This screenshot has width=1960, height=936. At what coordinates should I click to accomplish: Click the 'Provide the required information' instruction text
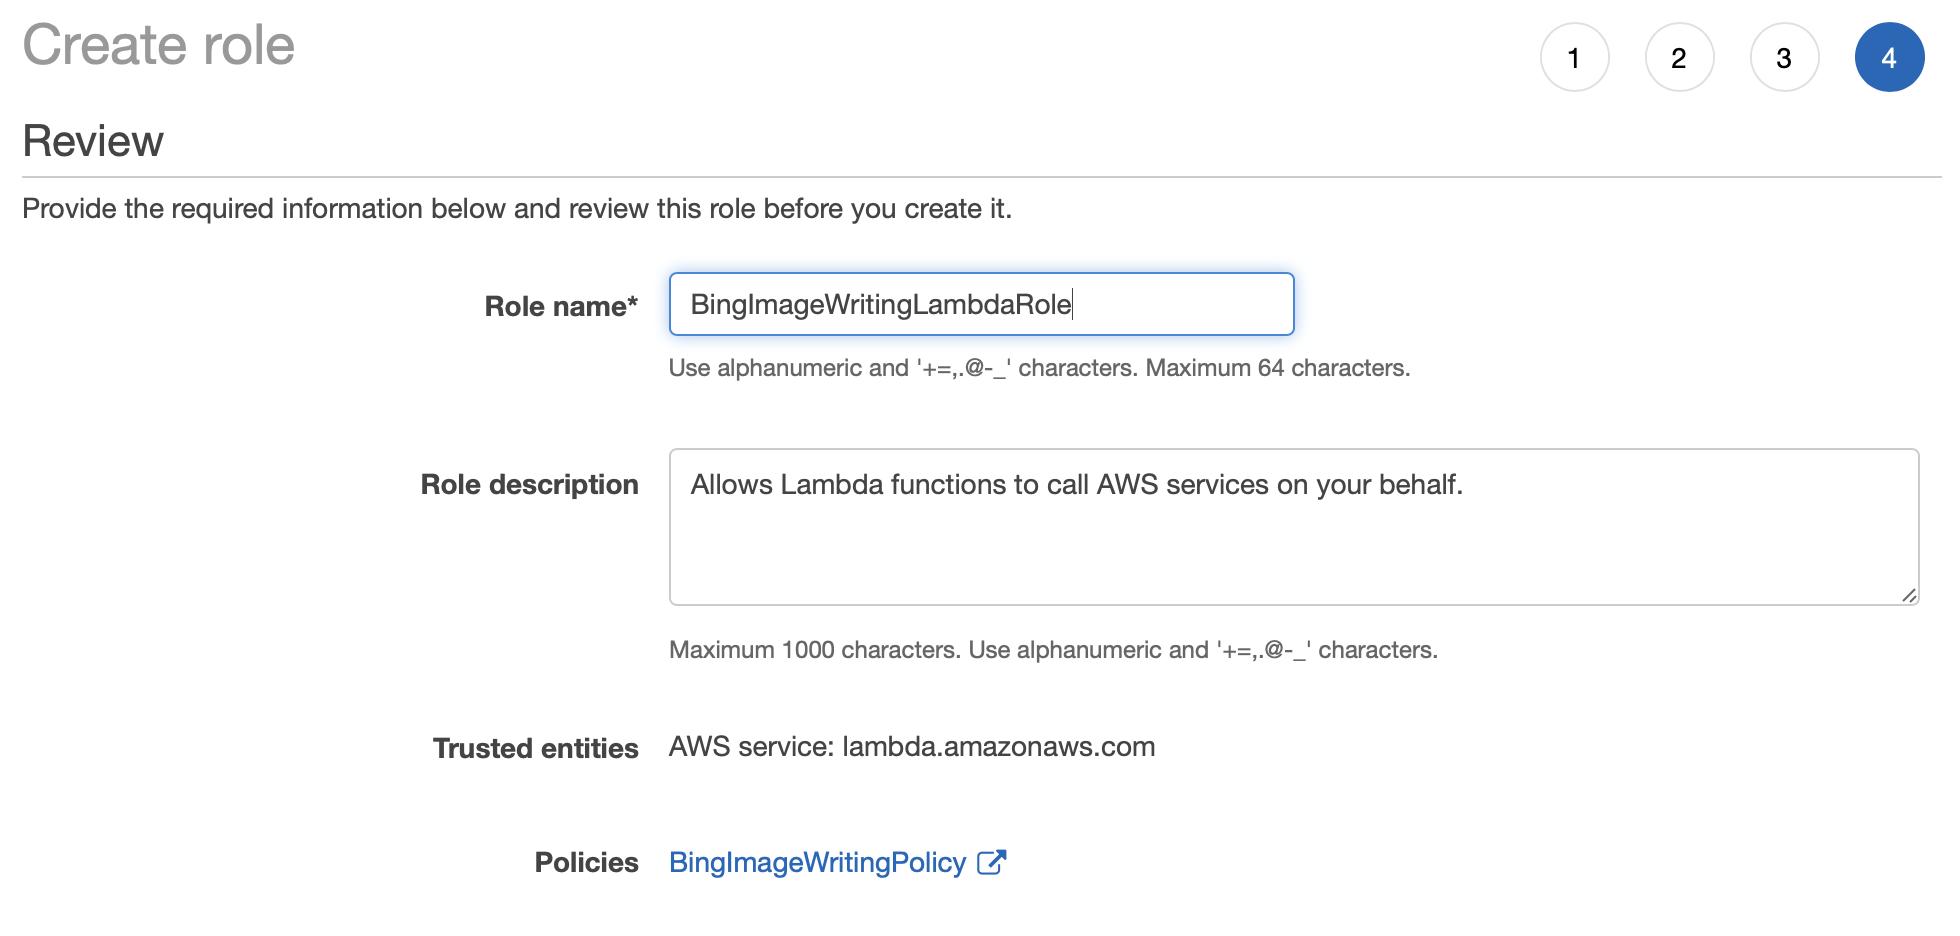coord(517,208)
